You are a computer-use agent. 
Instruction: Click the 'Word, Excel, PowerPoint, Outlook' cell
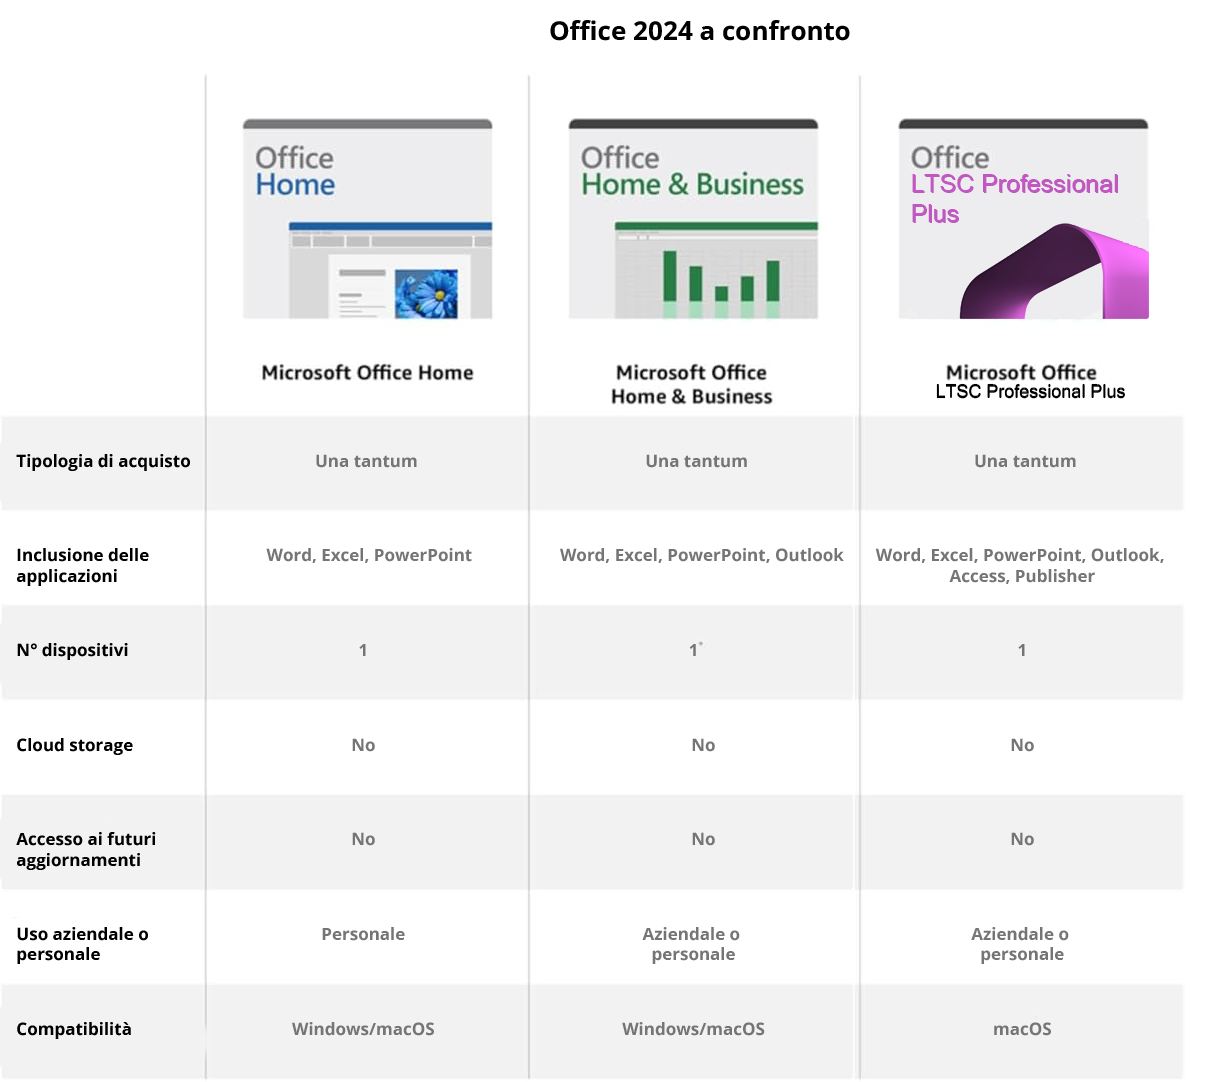701,555
